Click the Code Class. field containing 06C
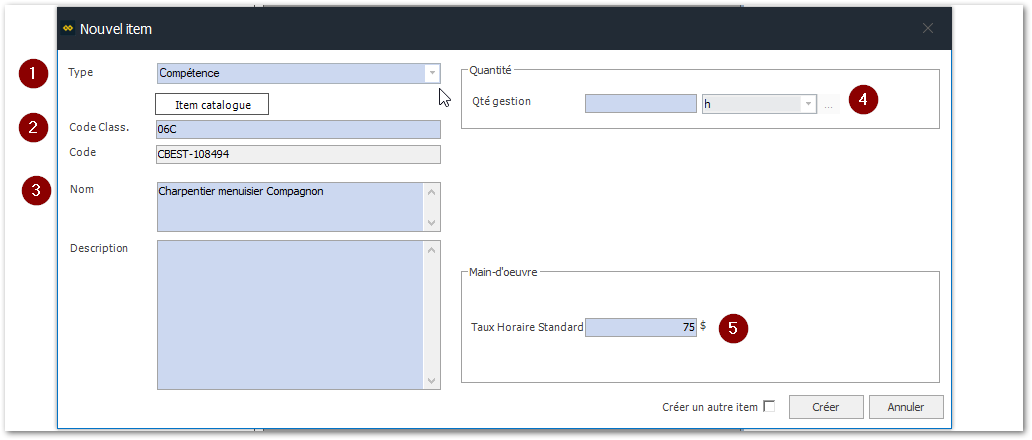This screenshot has height=440, width=1032. 298,129
